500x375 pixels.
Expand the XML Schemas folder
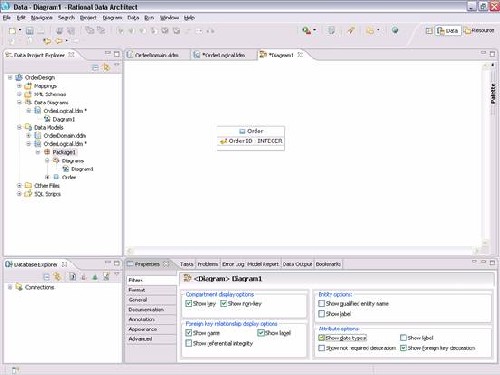(x=19, y=94)
